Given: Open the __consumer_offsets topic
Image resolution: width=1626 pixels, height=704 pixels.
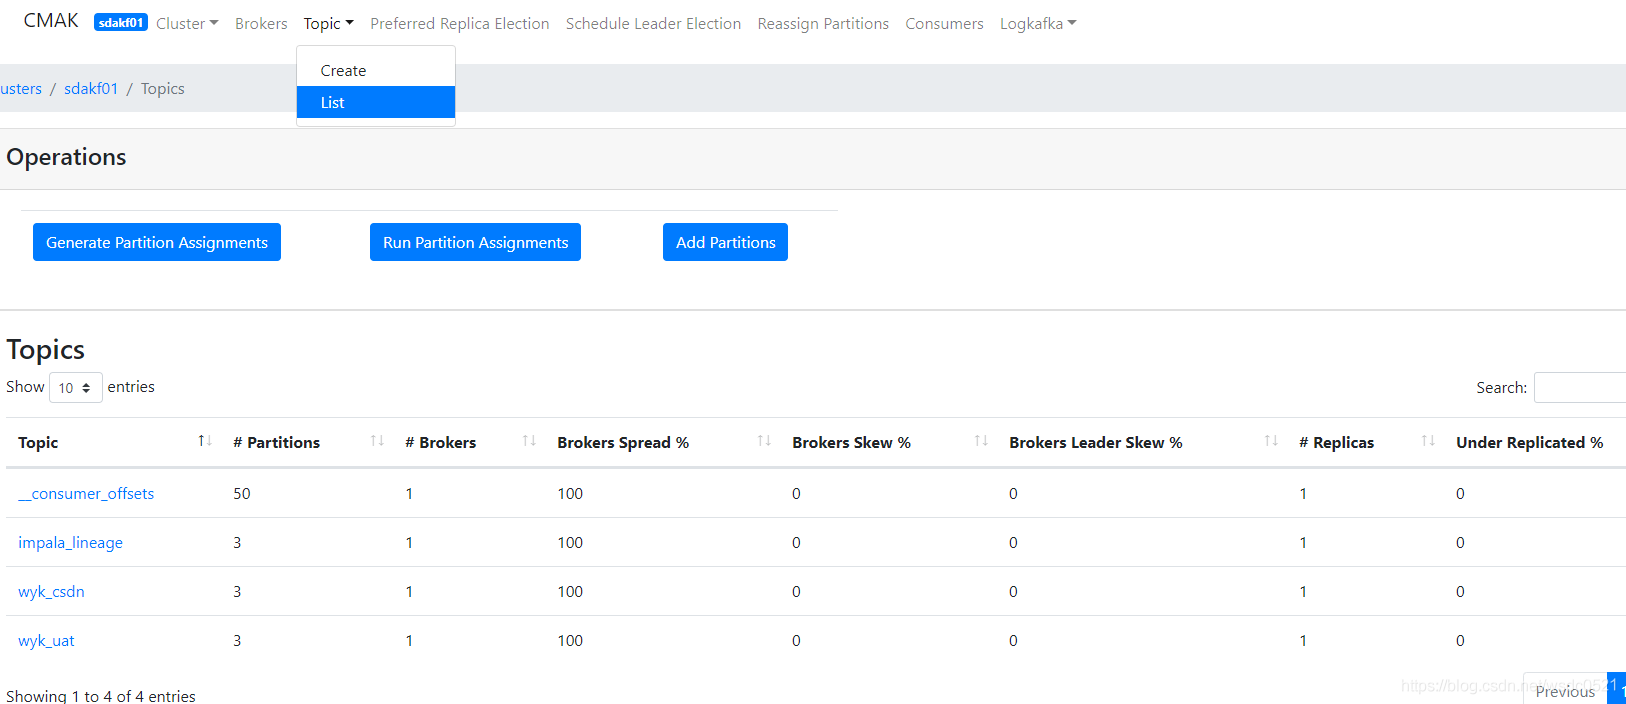Looking at the screenshot, I should click(86, 493).
